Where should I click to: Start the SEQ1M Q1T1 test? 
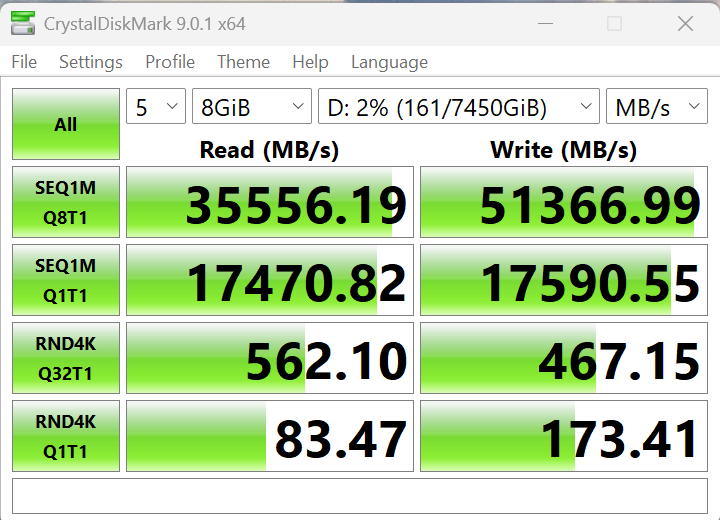pyautogui.click(x=66, y=280)
